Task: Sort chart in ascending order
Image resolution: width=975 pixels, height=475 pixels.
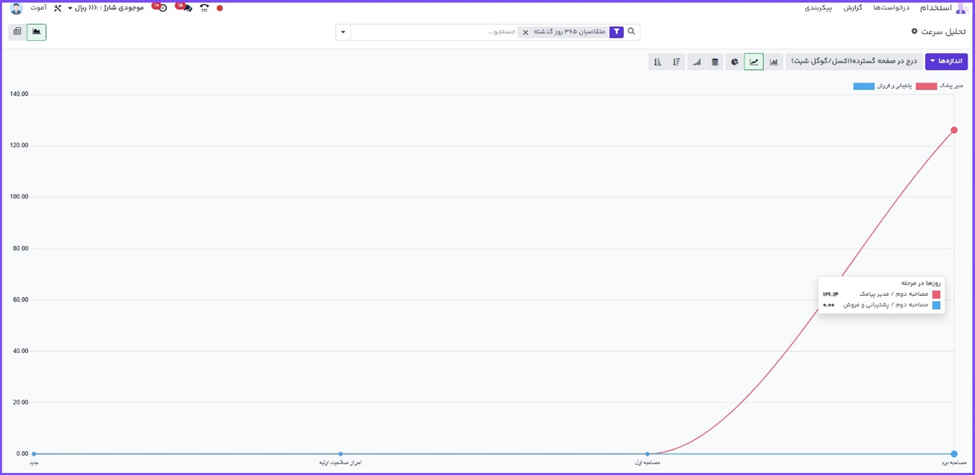Action: [x=657, y=62]
